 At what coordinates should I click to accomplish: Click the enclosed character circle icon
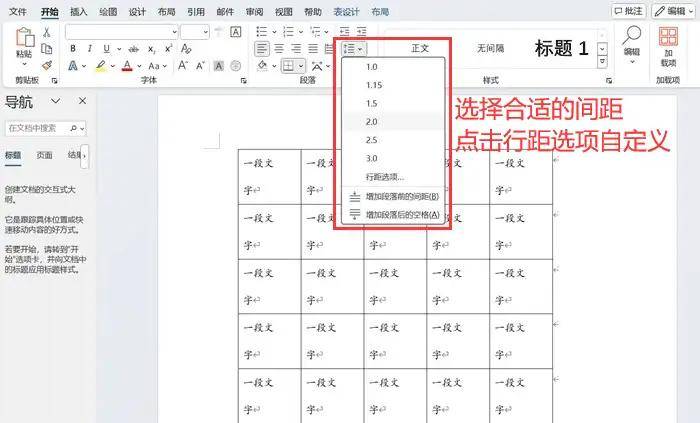coord(236,66)
